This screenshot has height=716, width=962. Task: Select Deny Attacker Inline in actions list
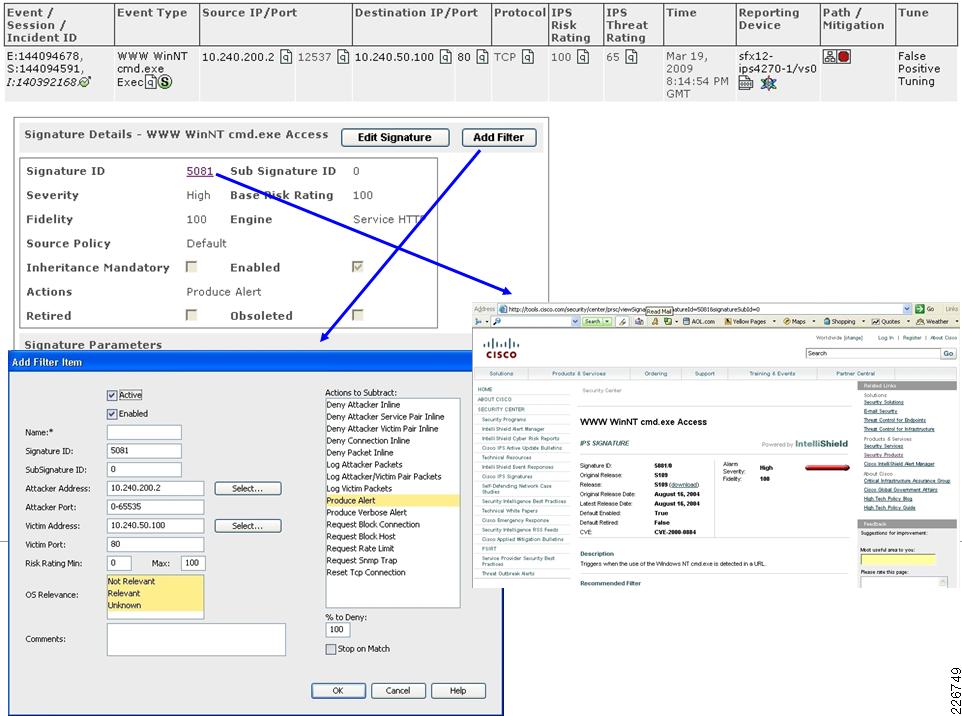tap(363, 405)
